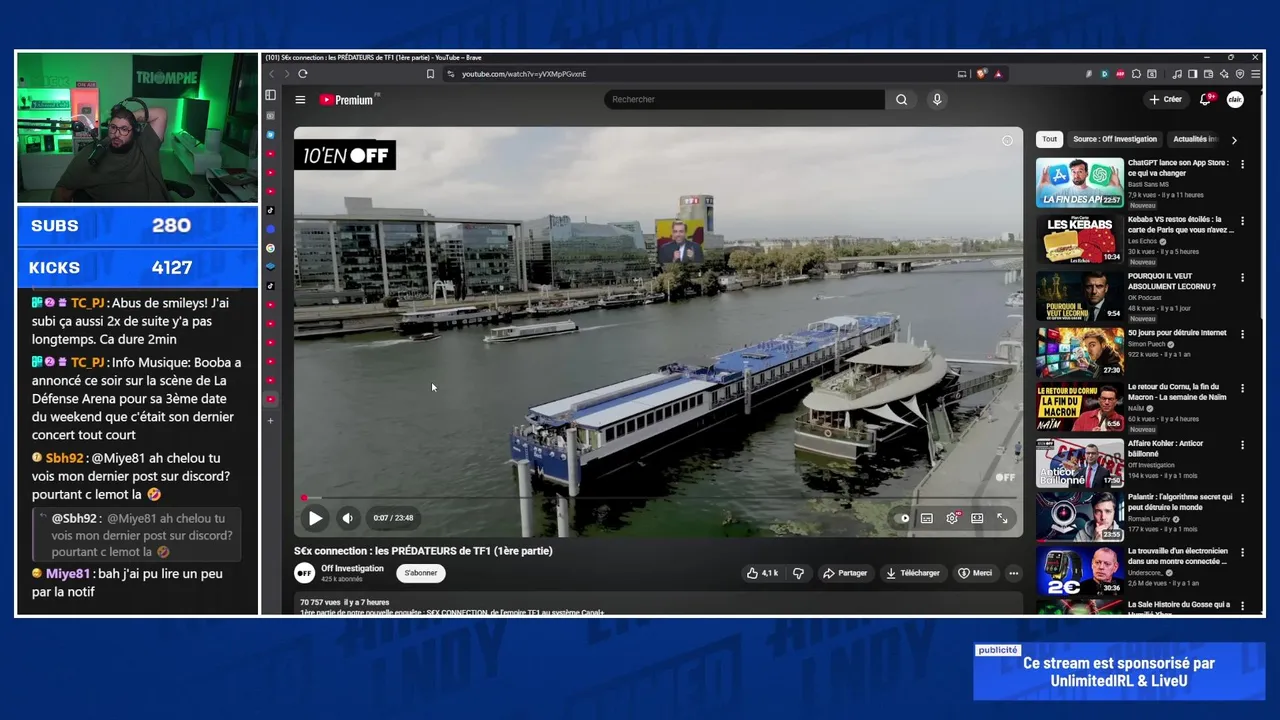This screenshot has width=1280, height=720.
Task: Open options for Affaire Kohler video
Action: click(1243, 446)
